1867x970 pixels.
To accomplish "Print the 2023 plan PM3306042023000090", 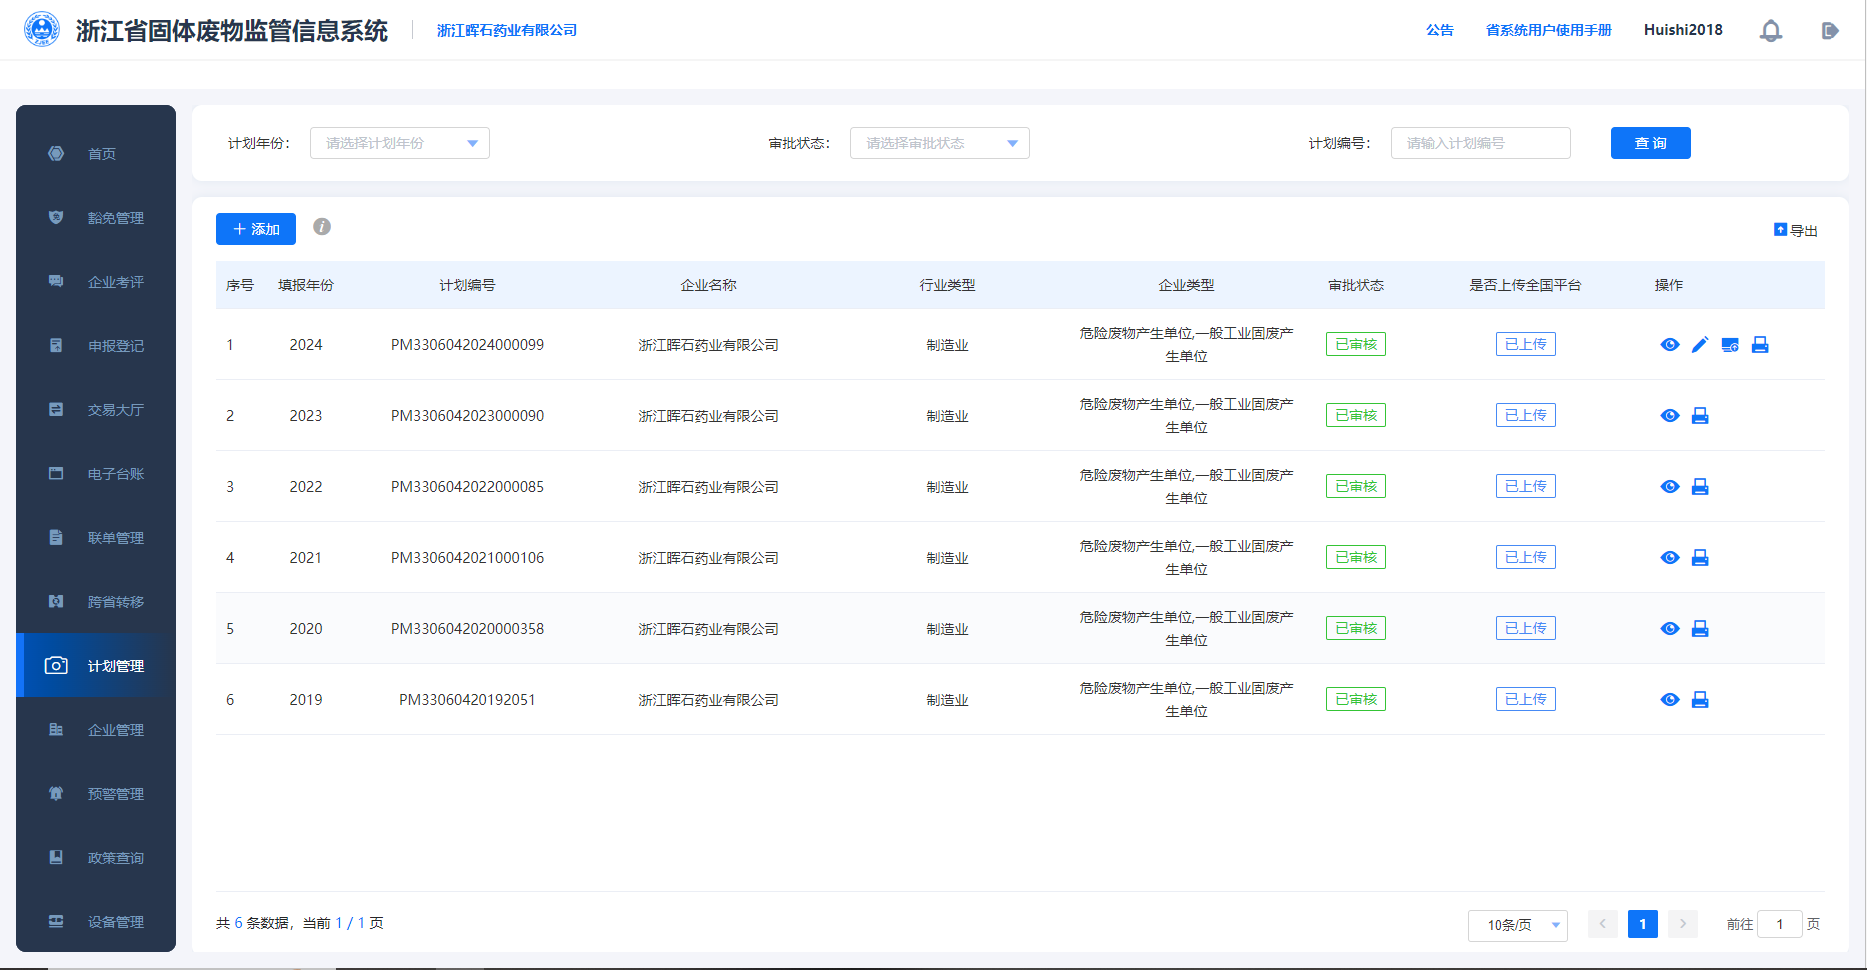I will pos(1700,416).
